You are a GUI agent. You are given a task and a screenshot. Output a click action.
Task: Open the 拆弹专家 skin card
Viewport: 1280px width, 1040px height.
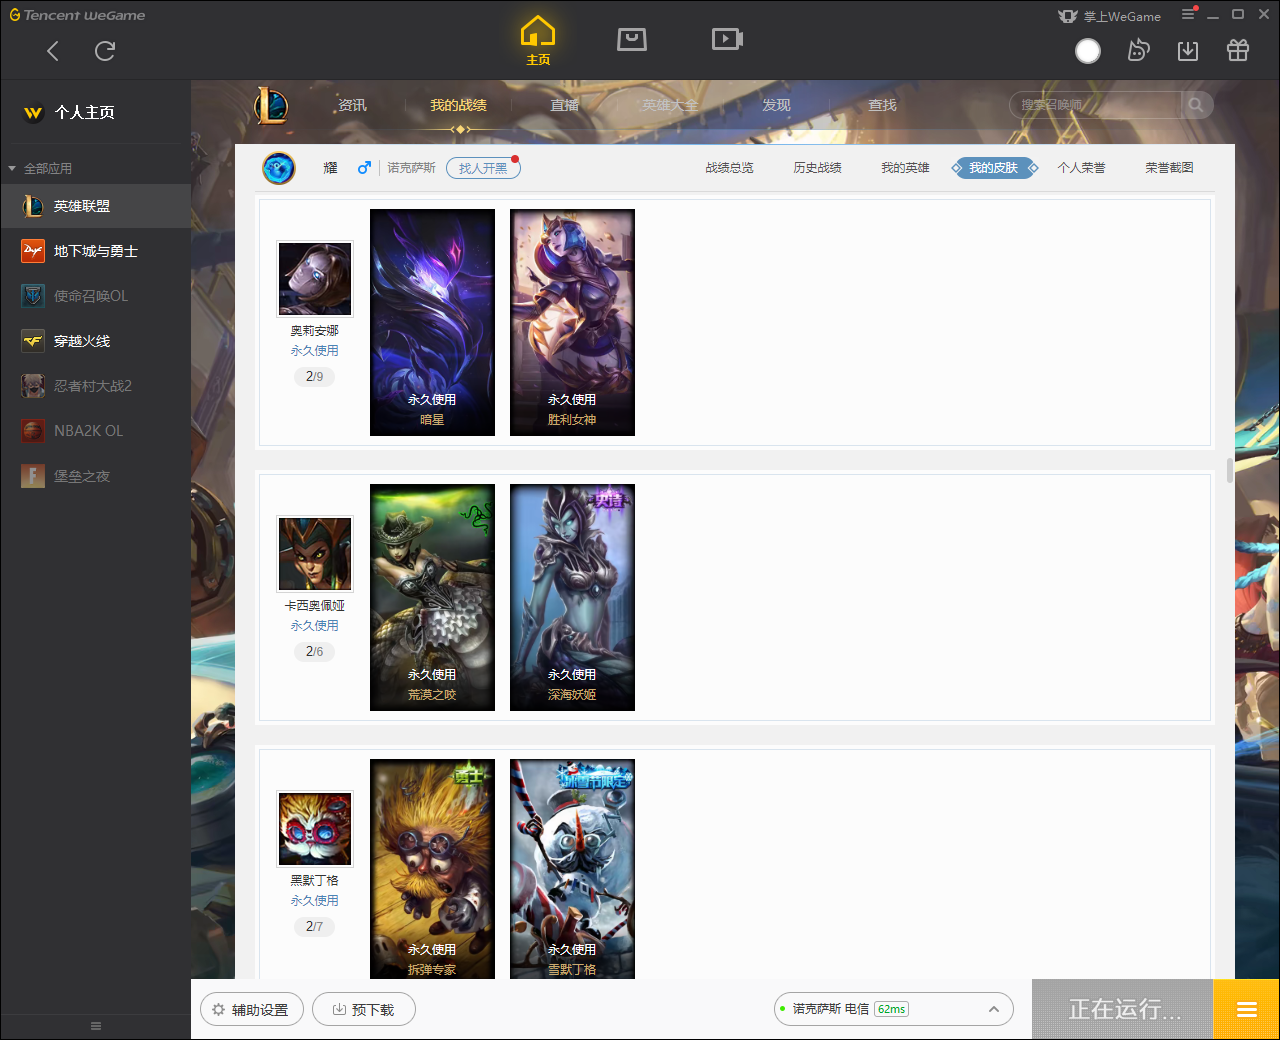(432, 868)
